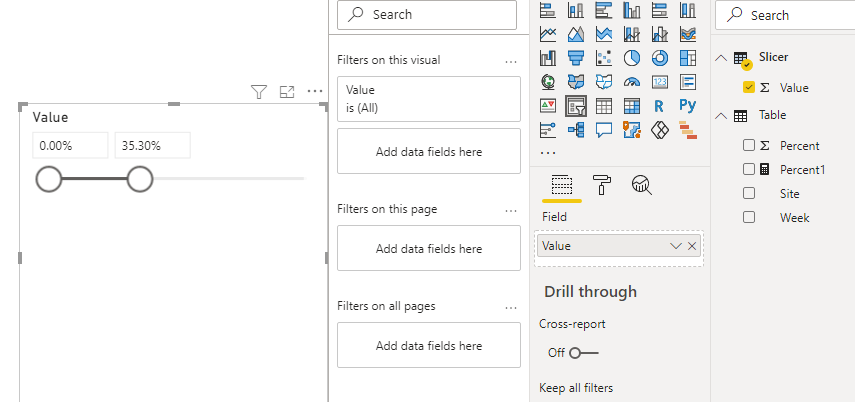Select the Multi-row card visualization

click(688, 81)
